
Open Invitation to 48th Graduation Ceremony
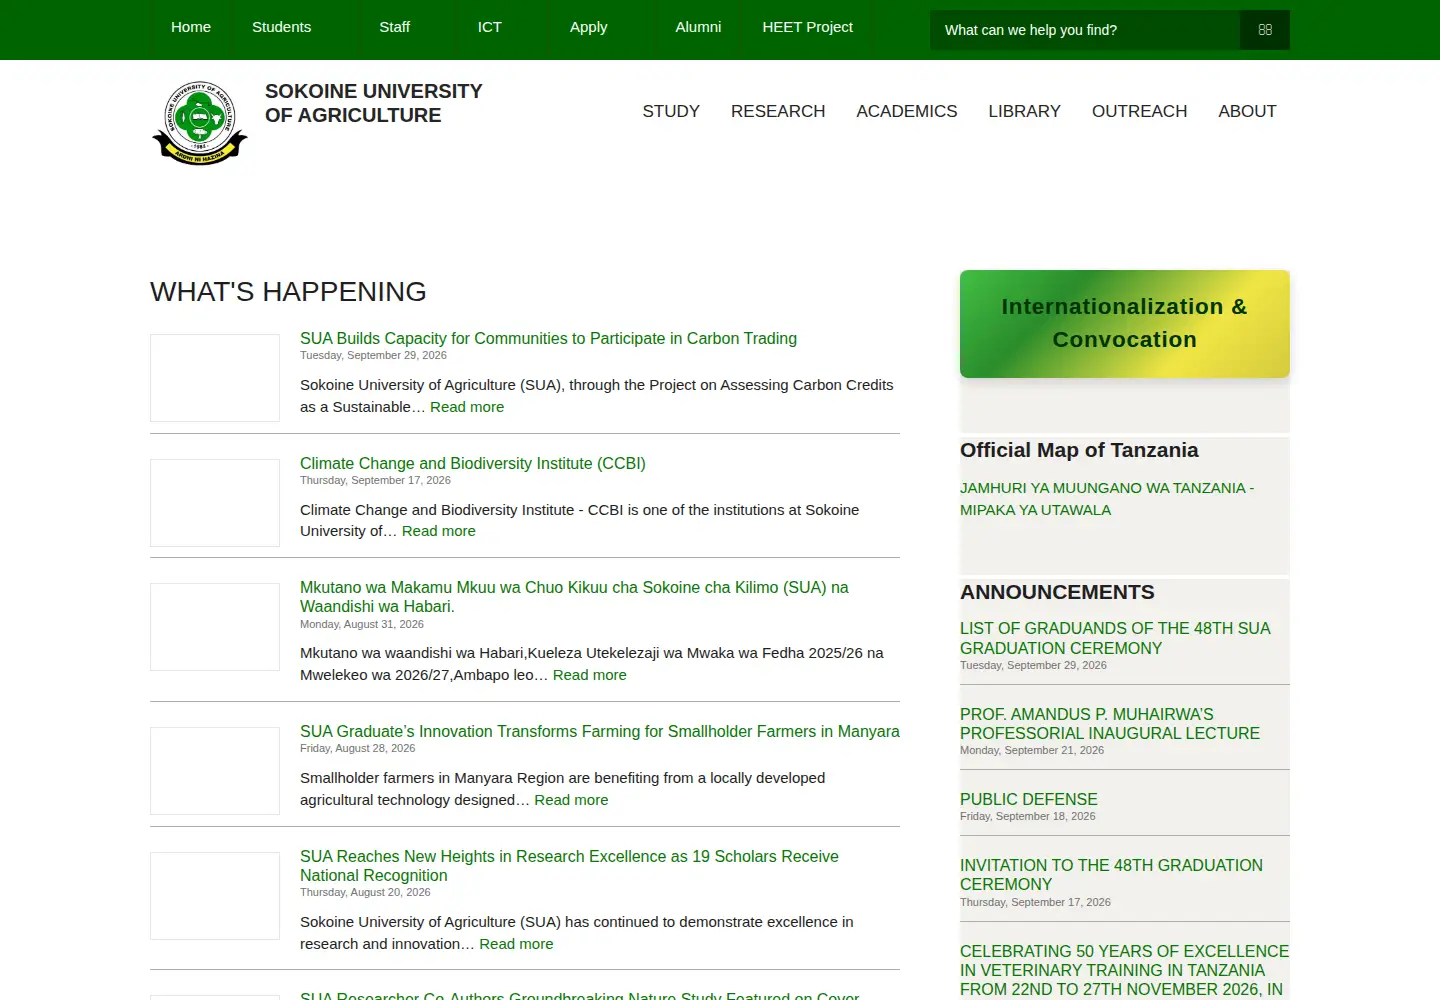click(x=1111, y=875)
